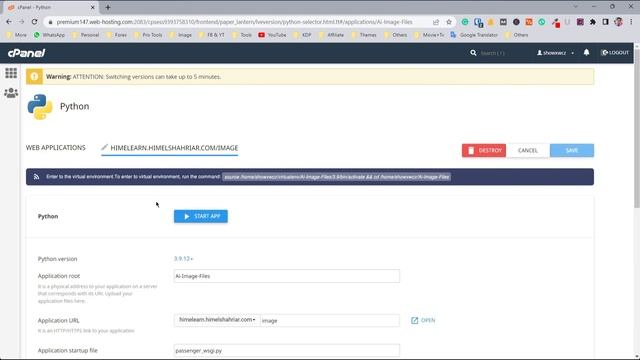Open the tab search chevron in title bar

tap(576, 7)
